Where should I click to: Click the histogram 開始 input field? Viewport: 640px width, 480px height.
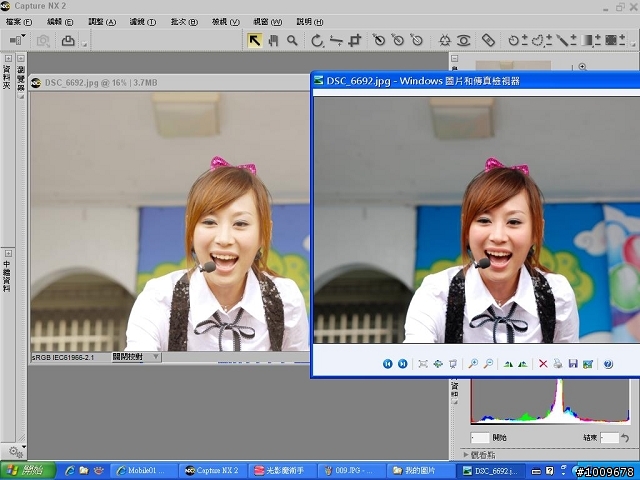(480, 438)
